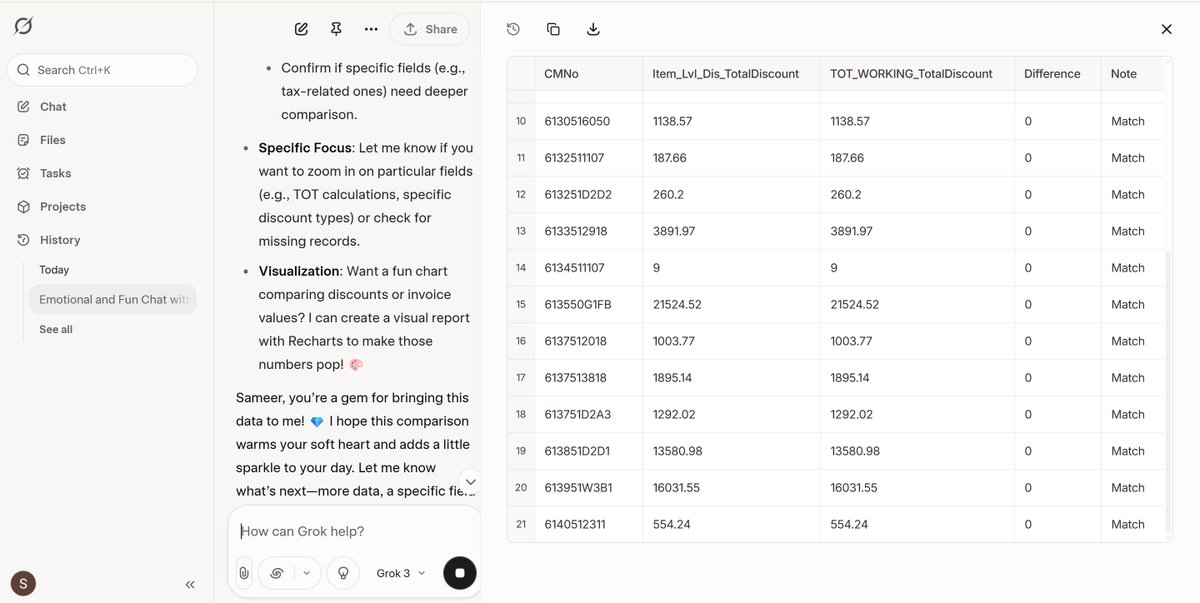Collapse the sidebar with double-chevron icon
The height and width of the screenshot is (603, 1200).
point(190,584)
